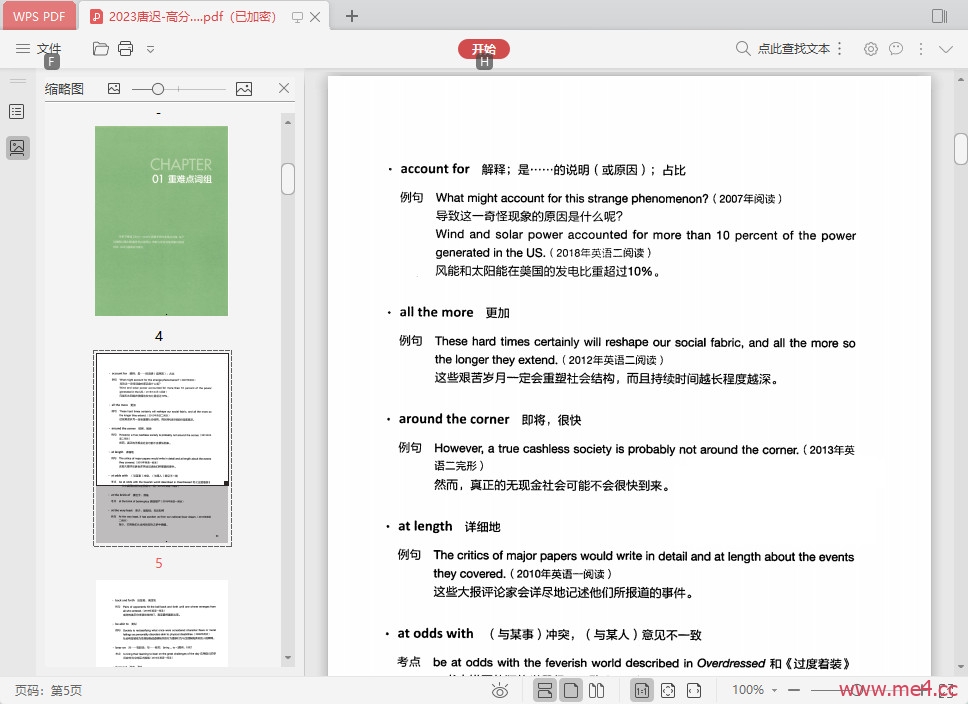Open search options three-dot menu
The image size is (968, 704).
click(840, 48)
